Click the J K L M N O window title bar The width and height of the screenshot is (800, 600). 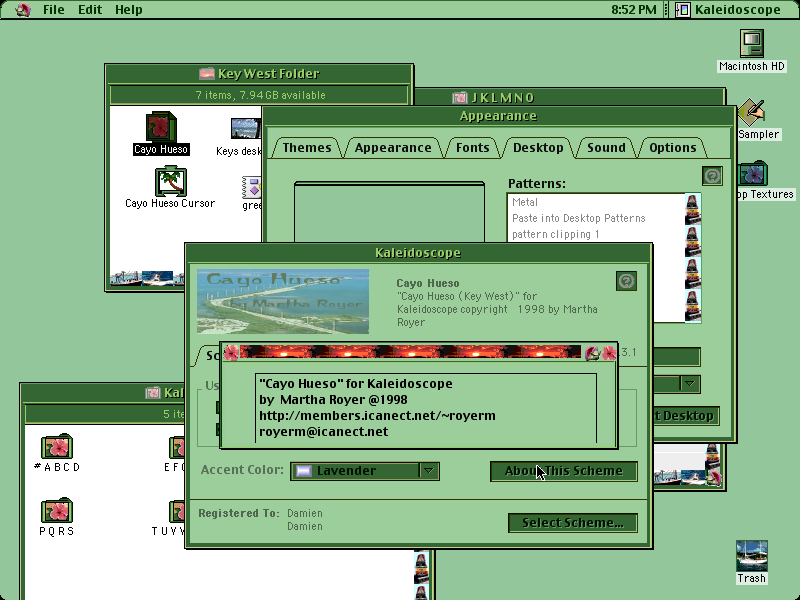569,97
